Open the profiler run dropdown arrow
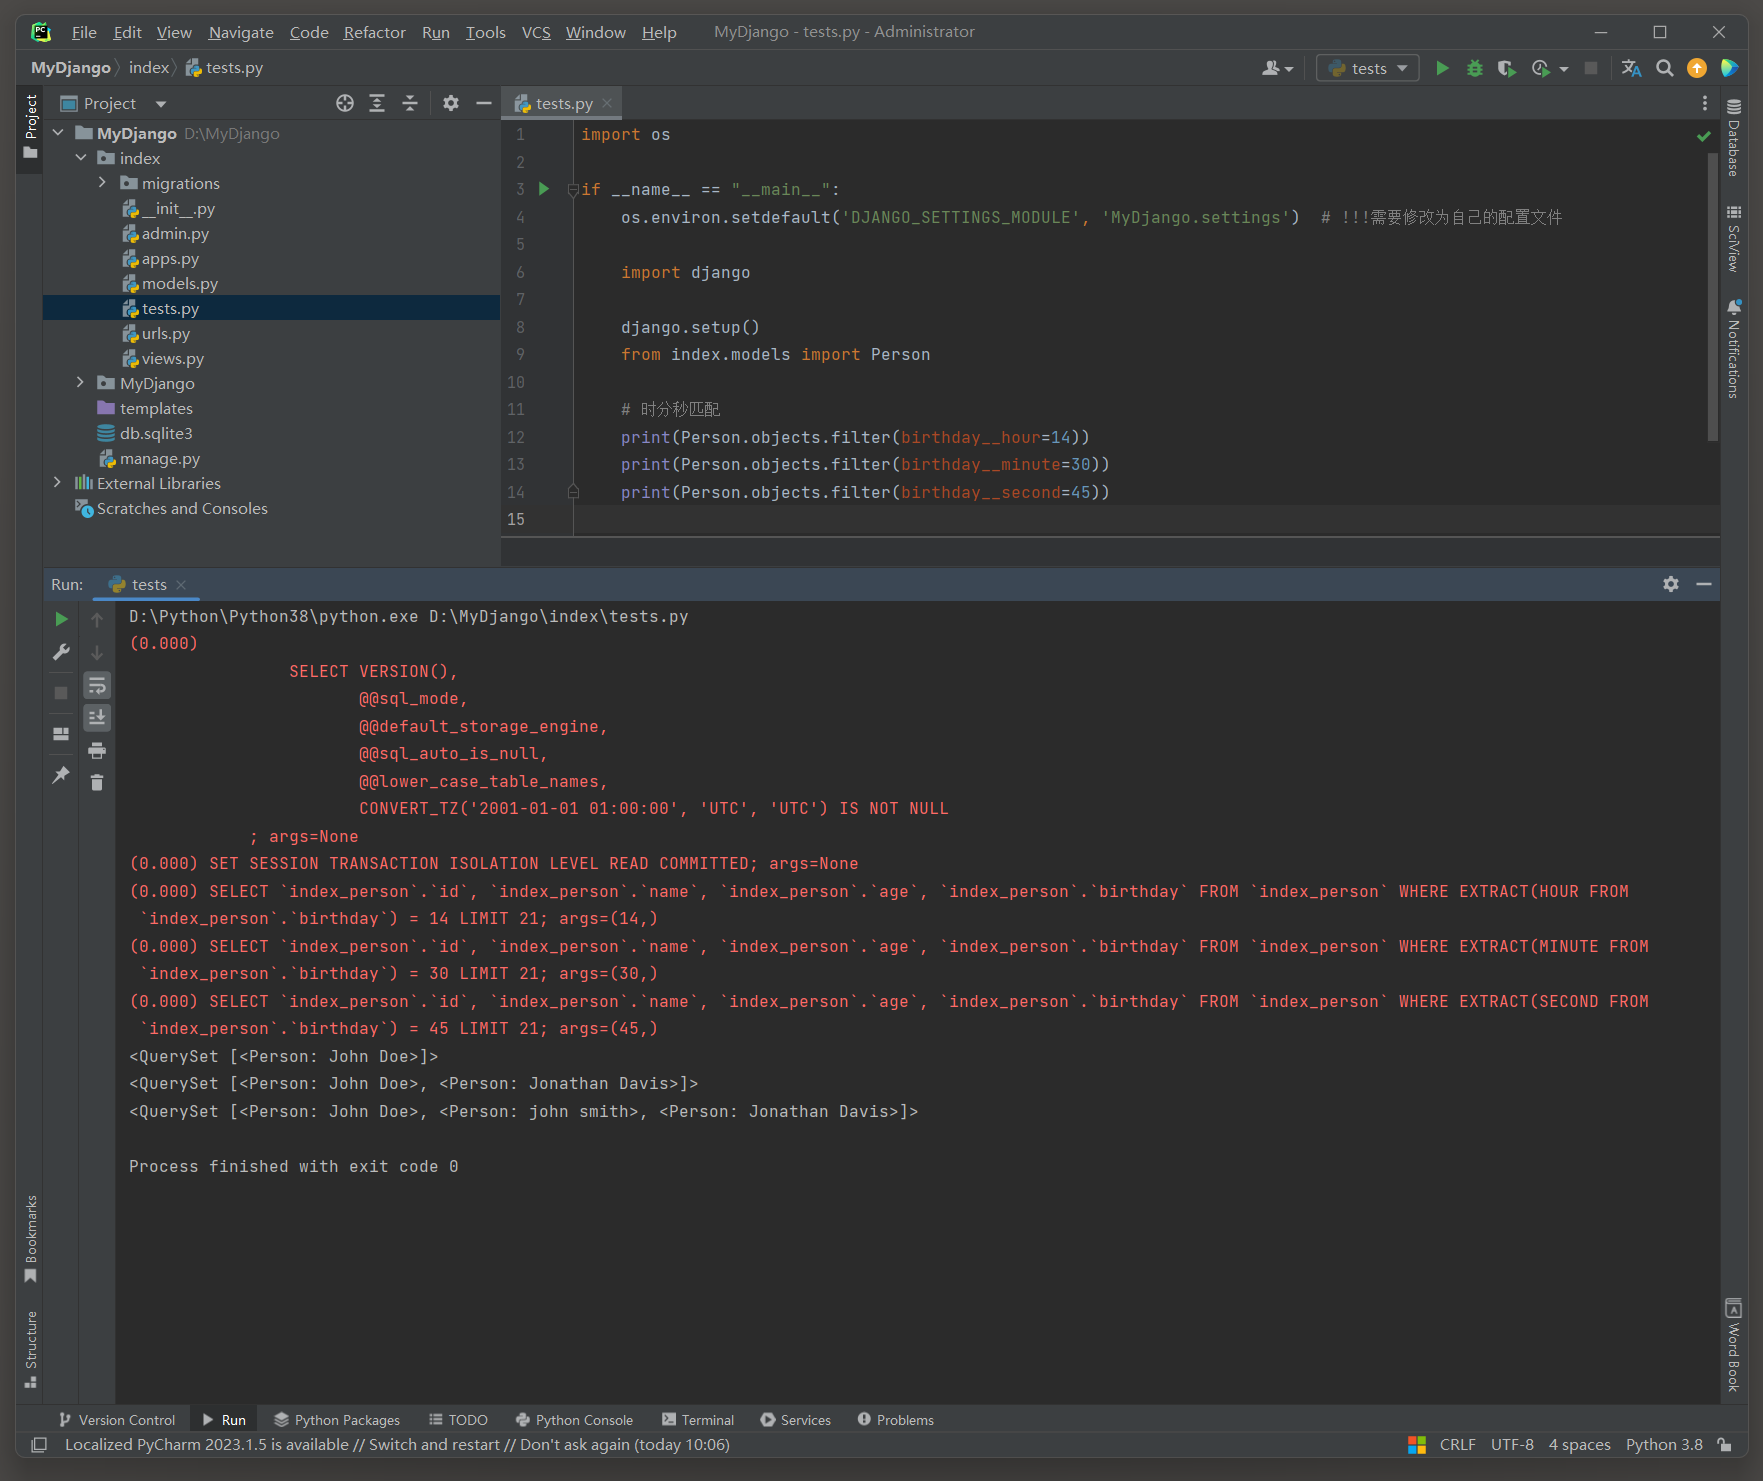This screenshot has height=1481, width=1763. coord(1564,69)
